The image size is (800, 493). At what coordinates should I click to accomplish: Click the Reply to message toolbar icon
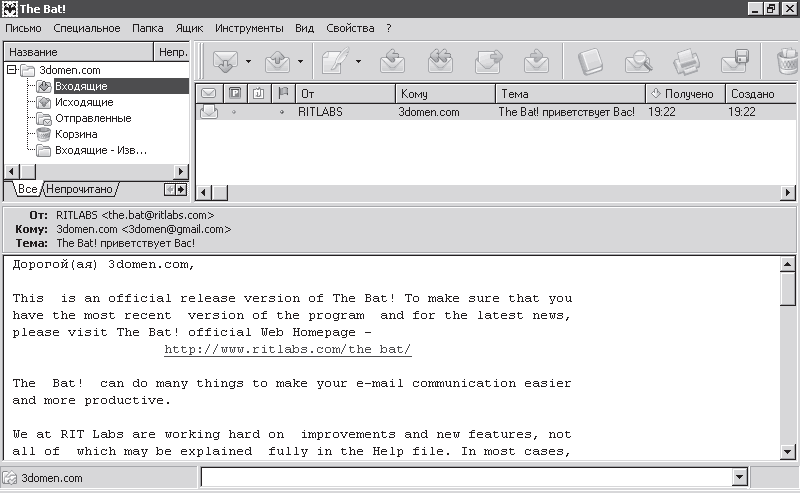[x=392, y=62]
